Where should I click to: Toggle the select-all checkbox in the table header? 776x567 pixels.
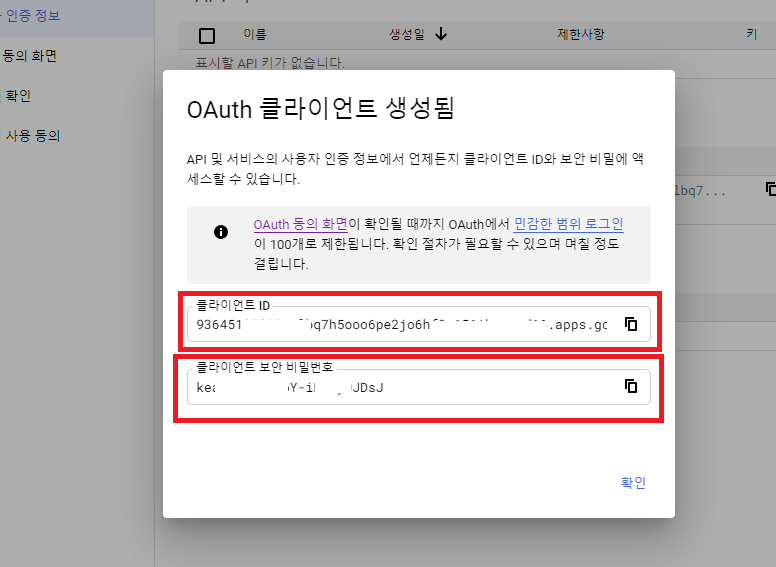pyautogui.click(x=207, y=36)
